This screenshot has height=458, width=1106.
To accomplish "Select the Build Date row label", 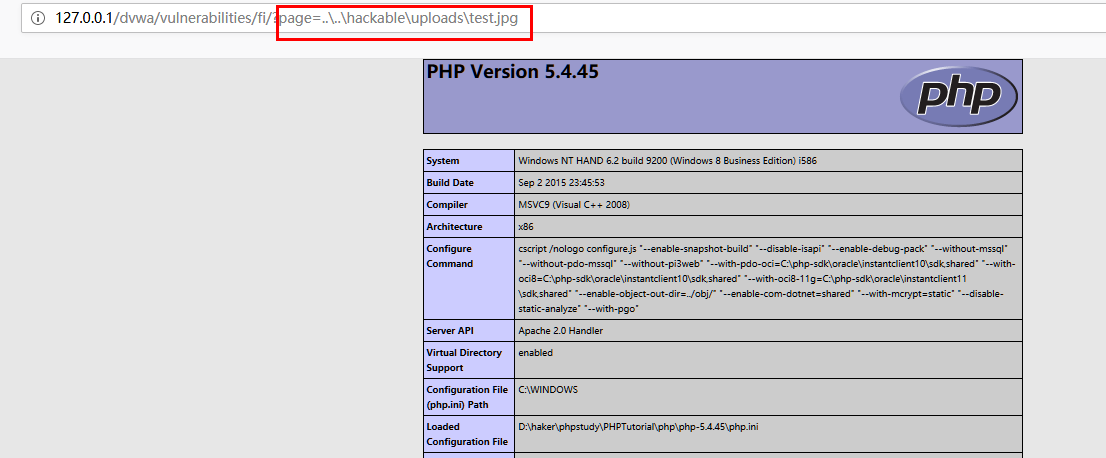I will (450, 183).
